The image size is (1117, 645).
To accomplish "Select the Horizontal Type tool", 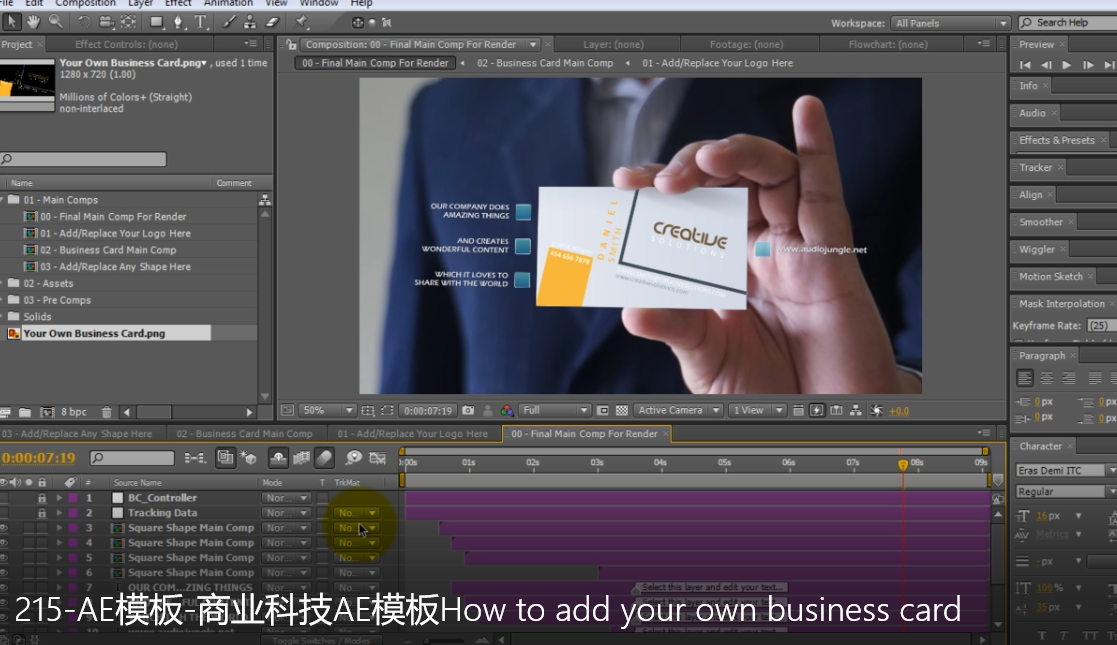I will [x=201, y=22].
